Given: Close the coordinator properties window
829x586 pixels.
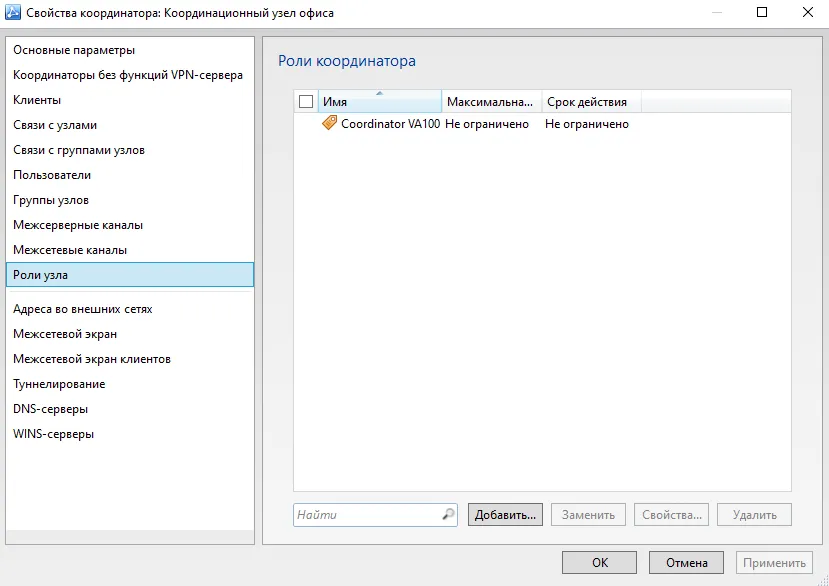Looking at the screenshot, I should [807, 12].
